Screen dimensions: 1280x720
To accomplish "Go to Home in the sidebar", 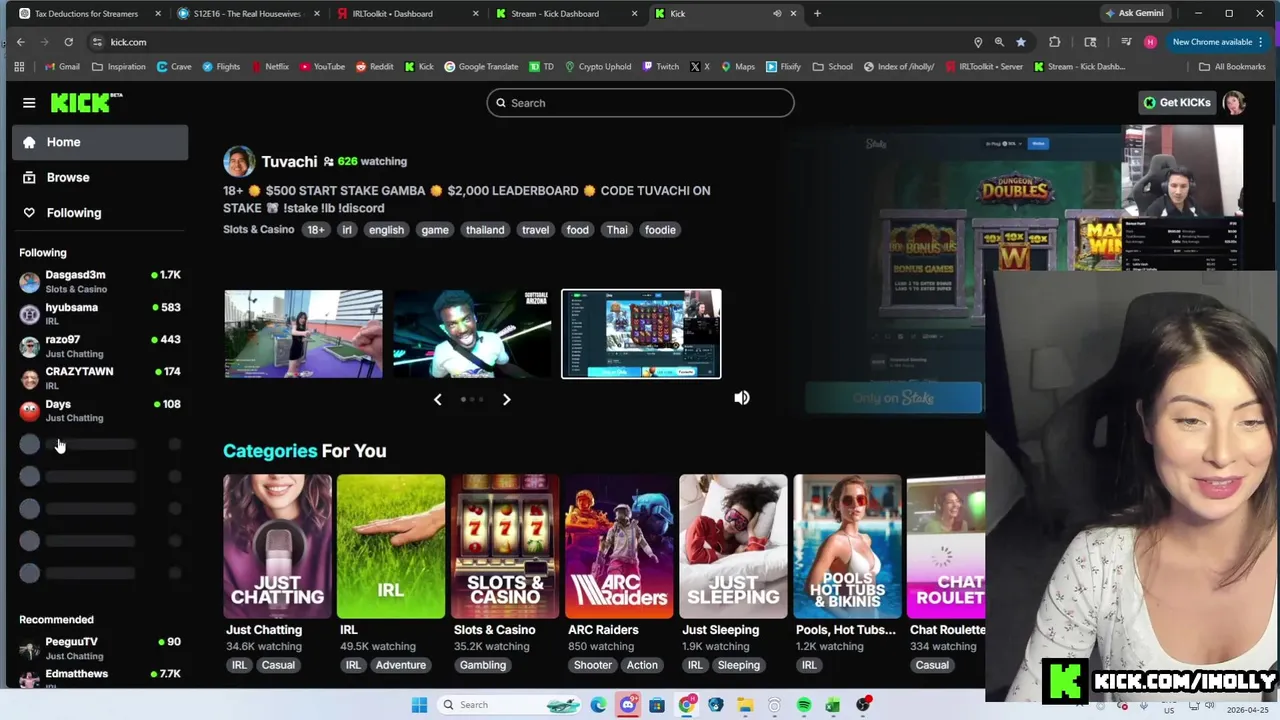I will pyautogui.click(x=100, y=142).
